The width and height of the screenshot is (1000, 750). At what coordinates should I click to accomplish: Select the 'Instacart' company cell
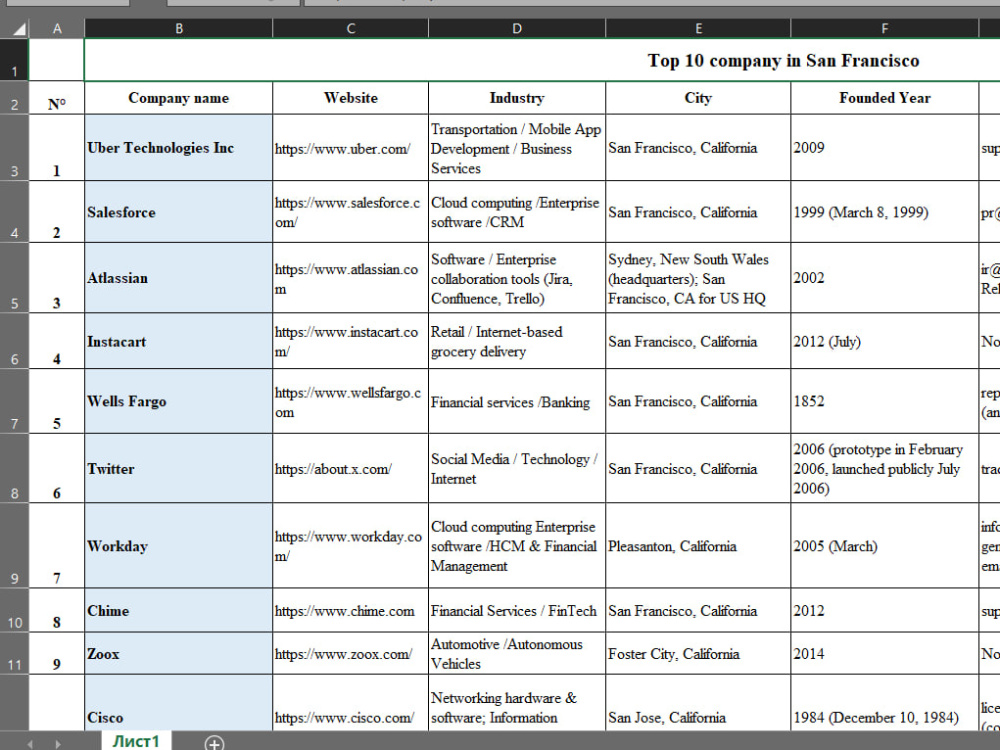(179, 341)
